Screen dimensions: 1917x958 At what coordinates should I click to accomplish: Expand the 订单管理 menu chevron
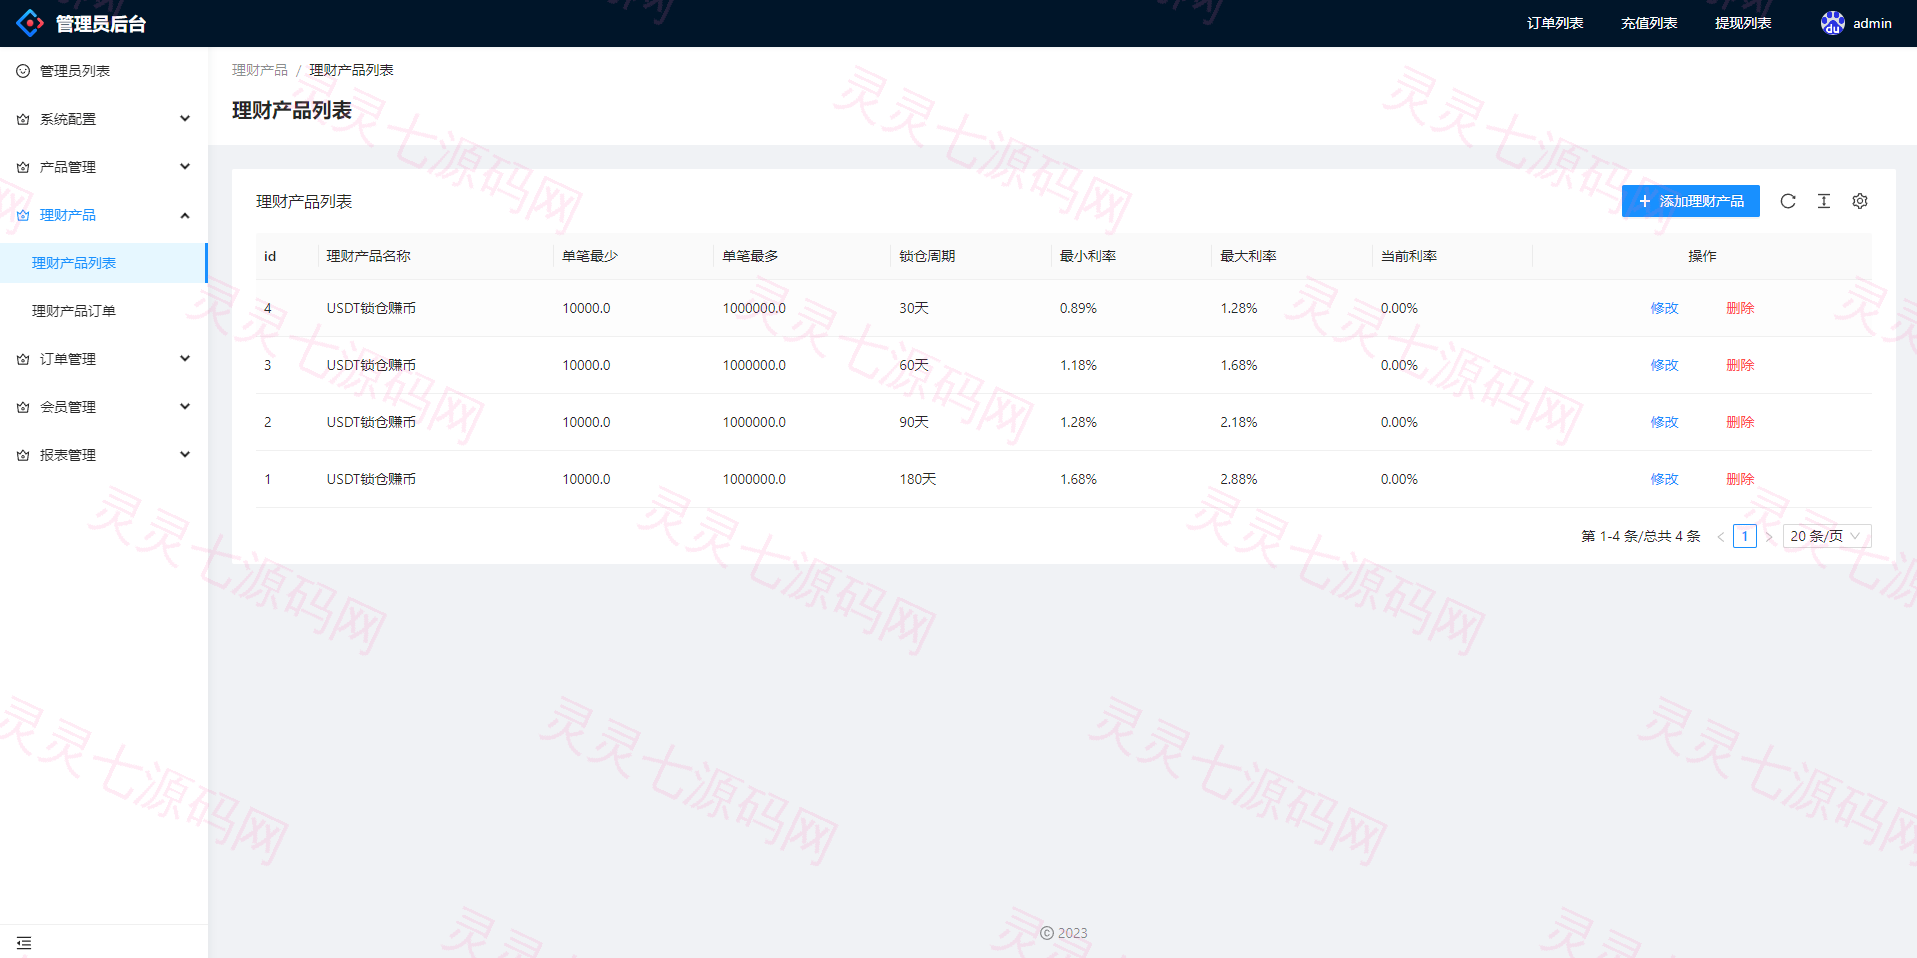(x=185, y=359)
